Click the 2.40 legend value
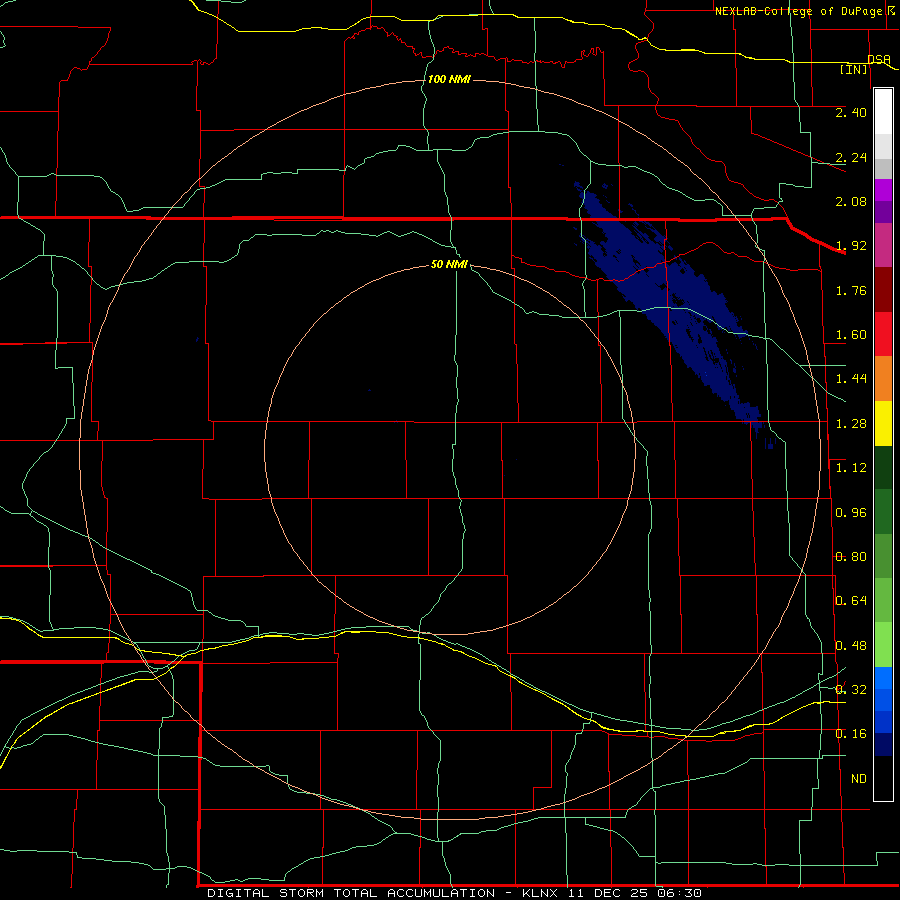The image size is (900, 900). point(851,112)
